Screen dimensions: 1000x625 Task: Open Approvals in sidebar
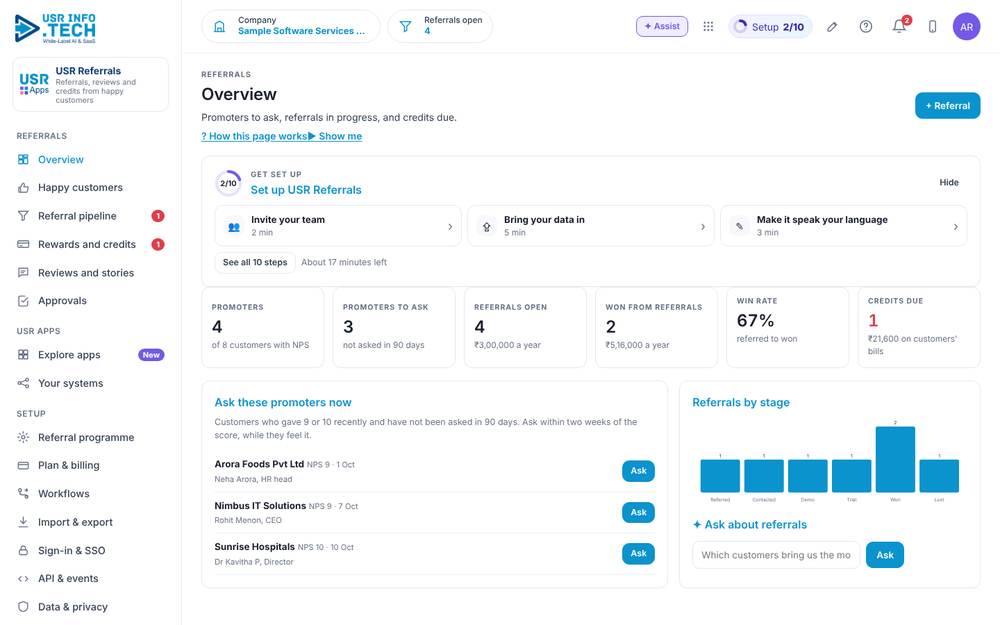click(91, 301)
